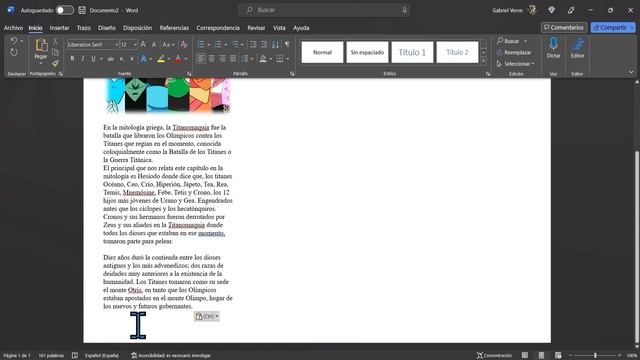Open the Liberation Serif font dropdown
The image size is (640, 360).
tap(116, 44)
